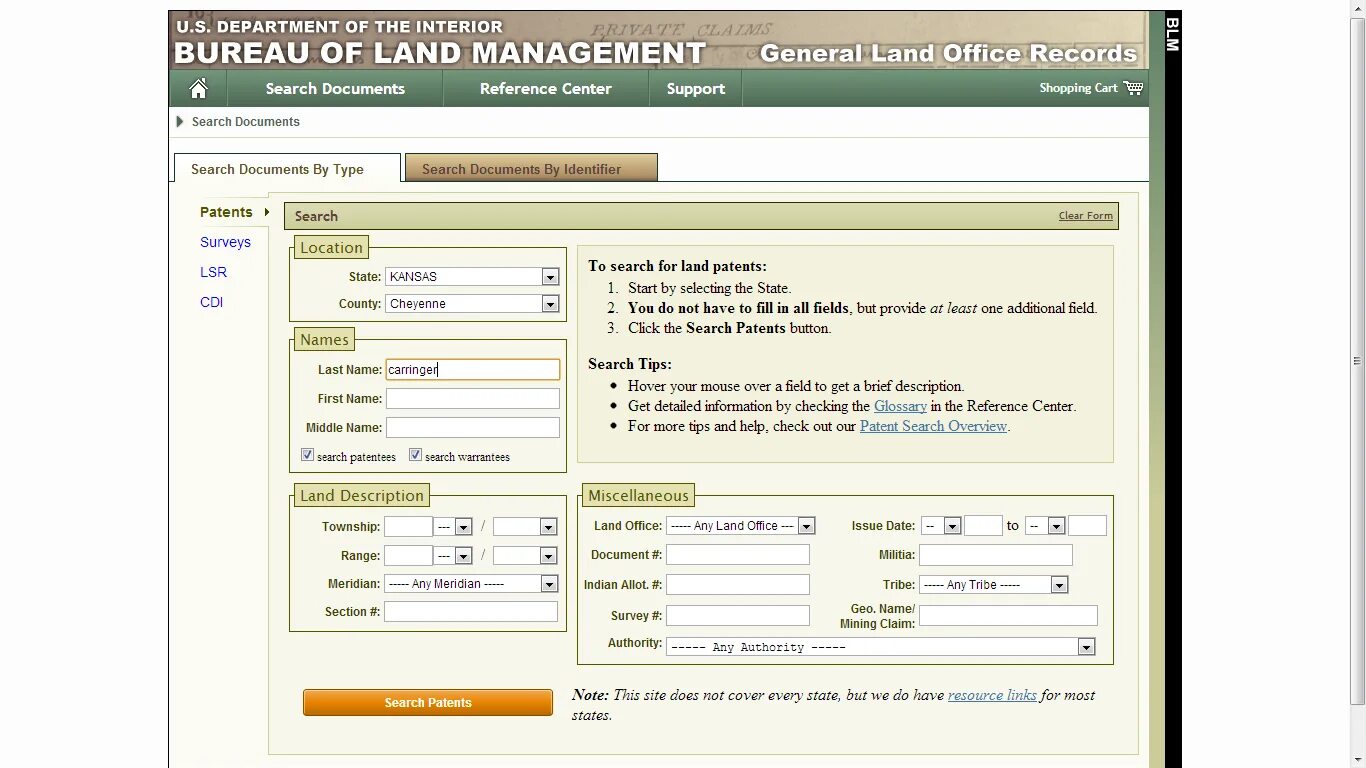
Task: Click the Militia input field
Action: coord(996,555)
